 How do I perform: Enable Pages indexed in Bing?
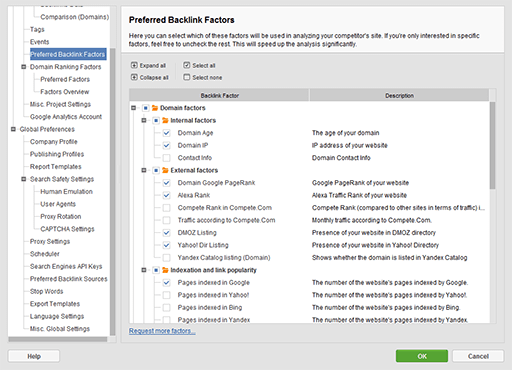(x=166, y=307)
